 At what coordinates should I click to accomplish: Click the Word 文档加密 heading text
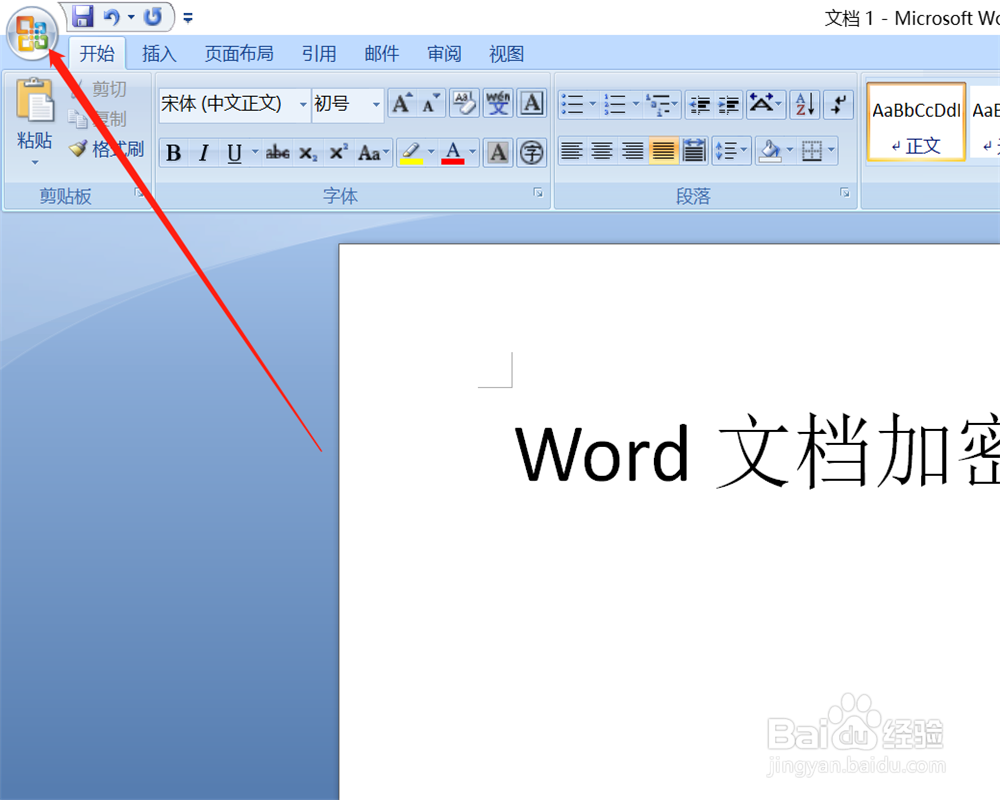pos(757,453)
